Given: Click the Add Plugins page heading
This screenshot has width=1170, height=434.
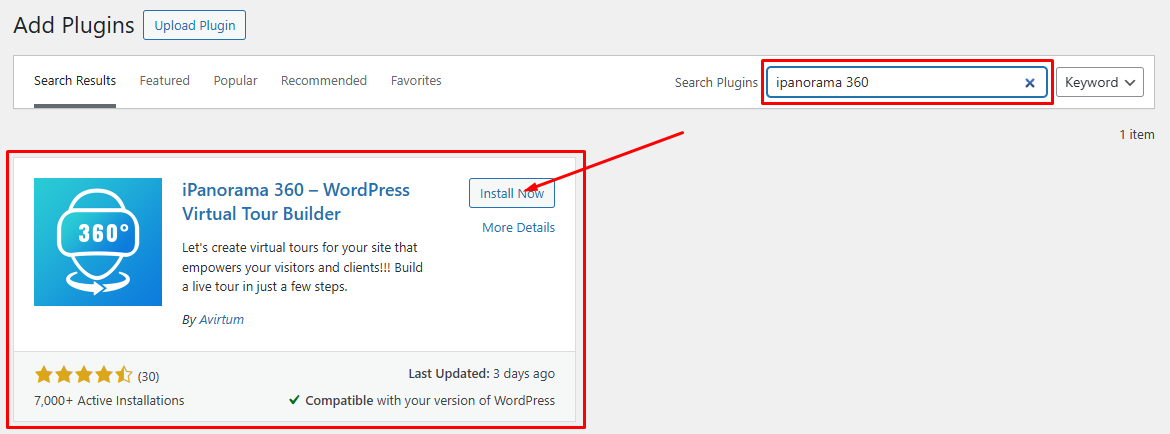Looking at the screenshot, I should (74, 25).
